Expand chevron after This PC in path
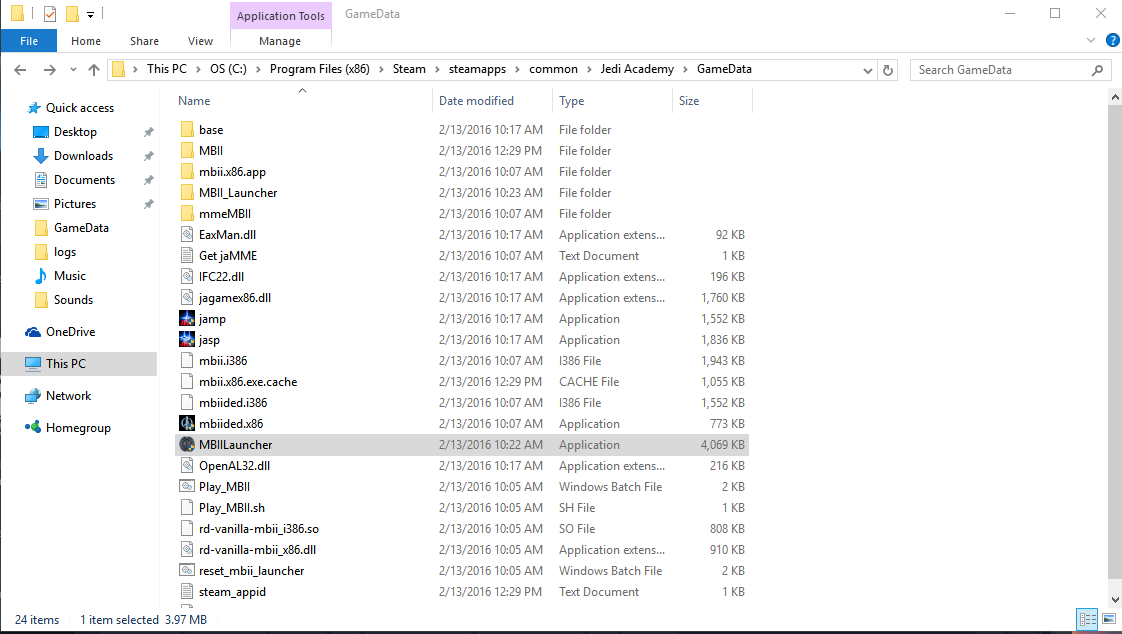The height and width of the screenshot is (634, 1122). point(198,69)
